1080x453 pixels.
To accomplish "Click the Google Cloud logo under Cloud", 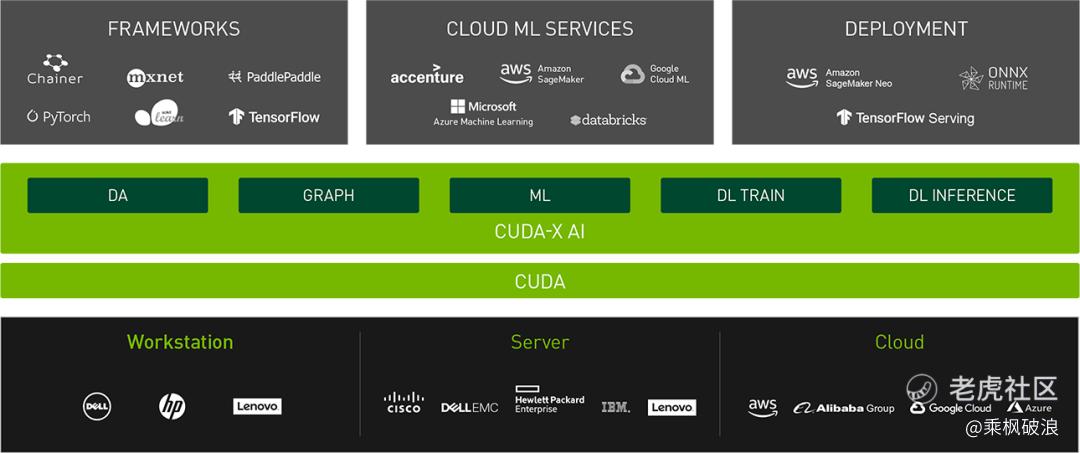I will [951, 408].
